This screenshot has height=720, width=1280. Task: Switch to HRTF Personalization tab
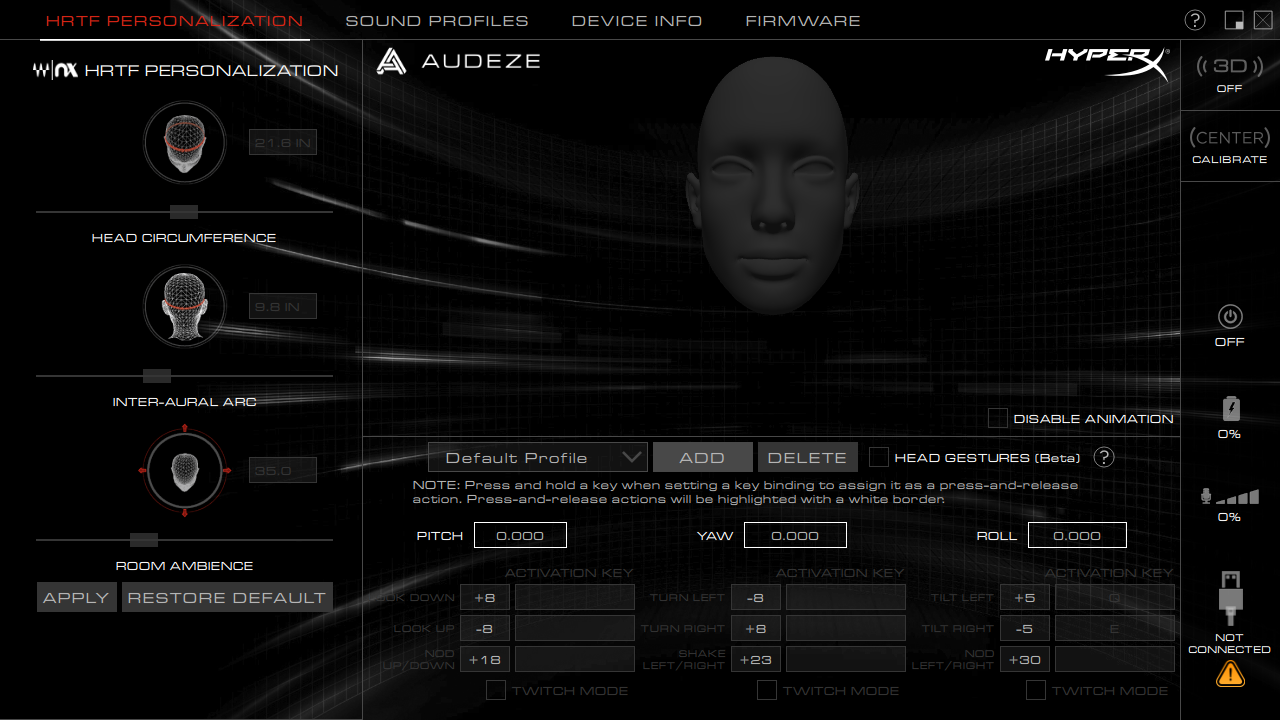[x=174, y=20]
